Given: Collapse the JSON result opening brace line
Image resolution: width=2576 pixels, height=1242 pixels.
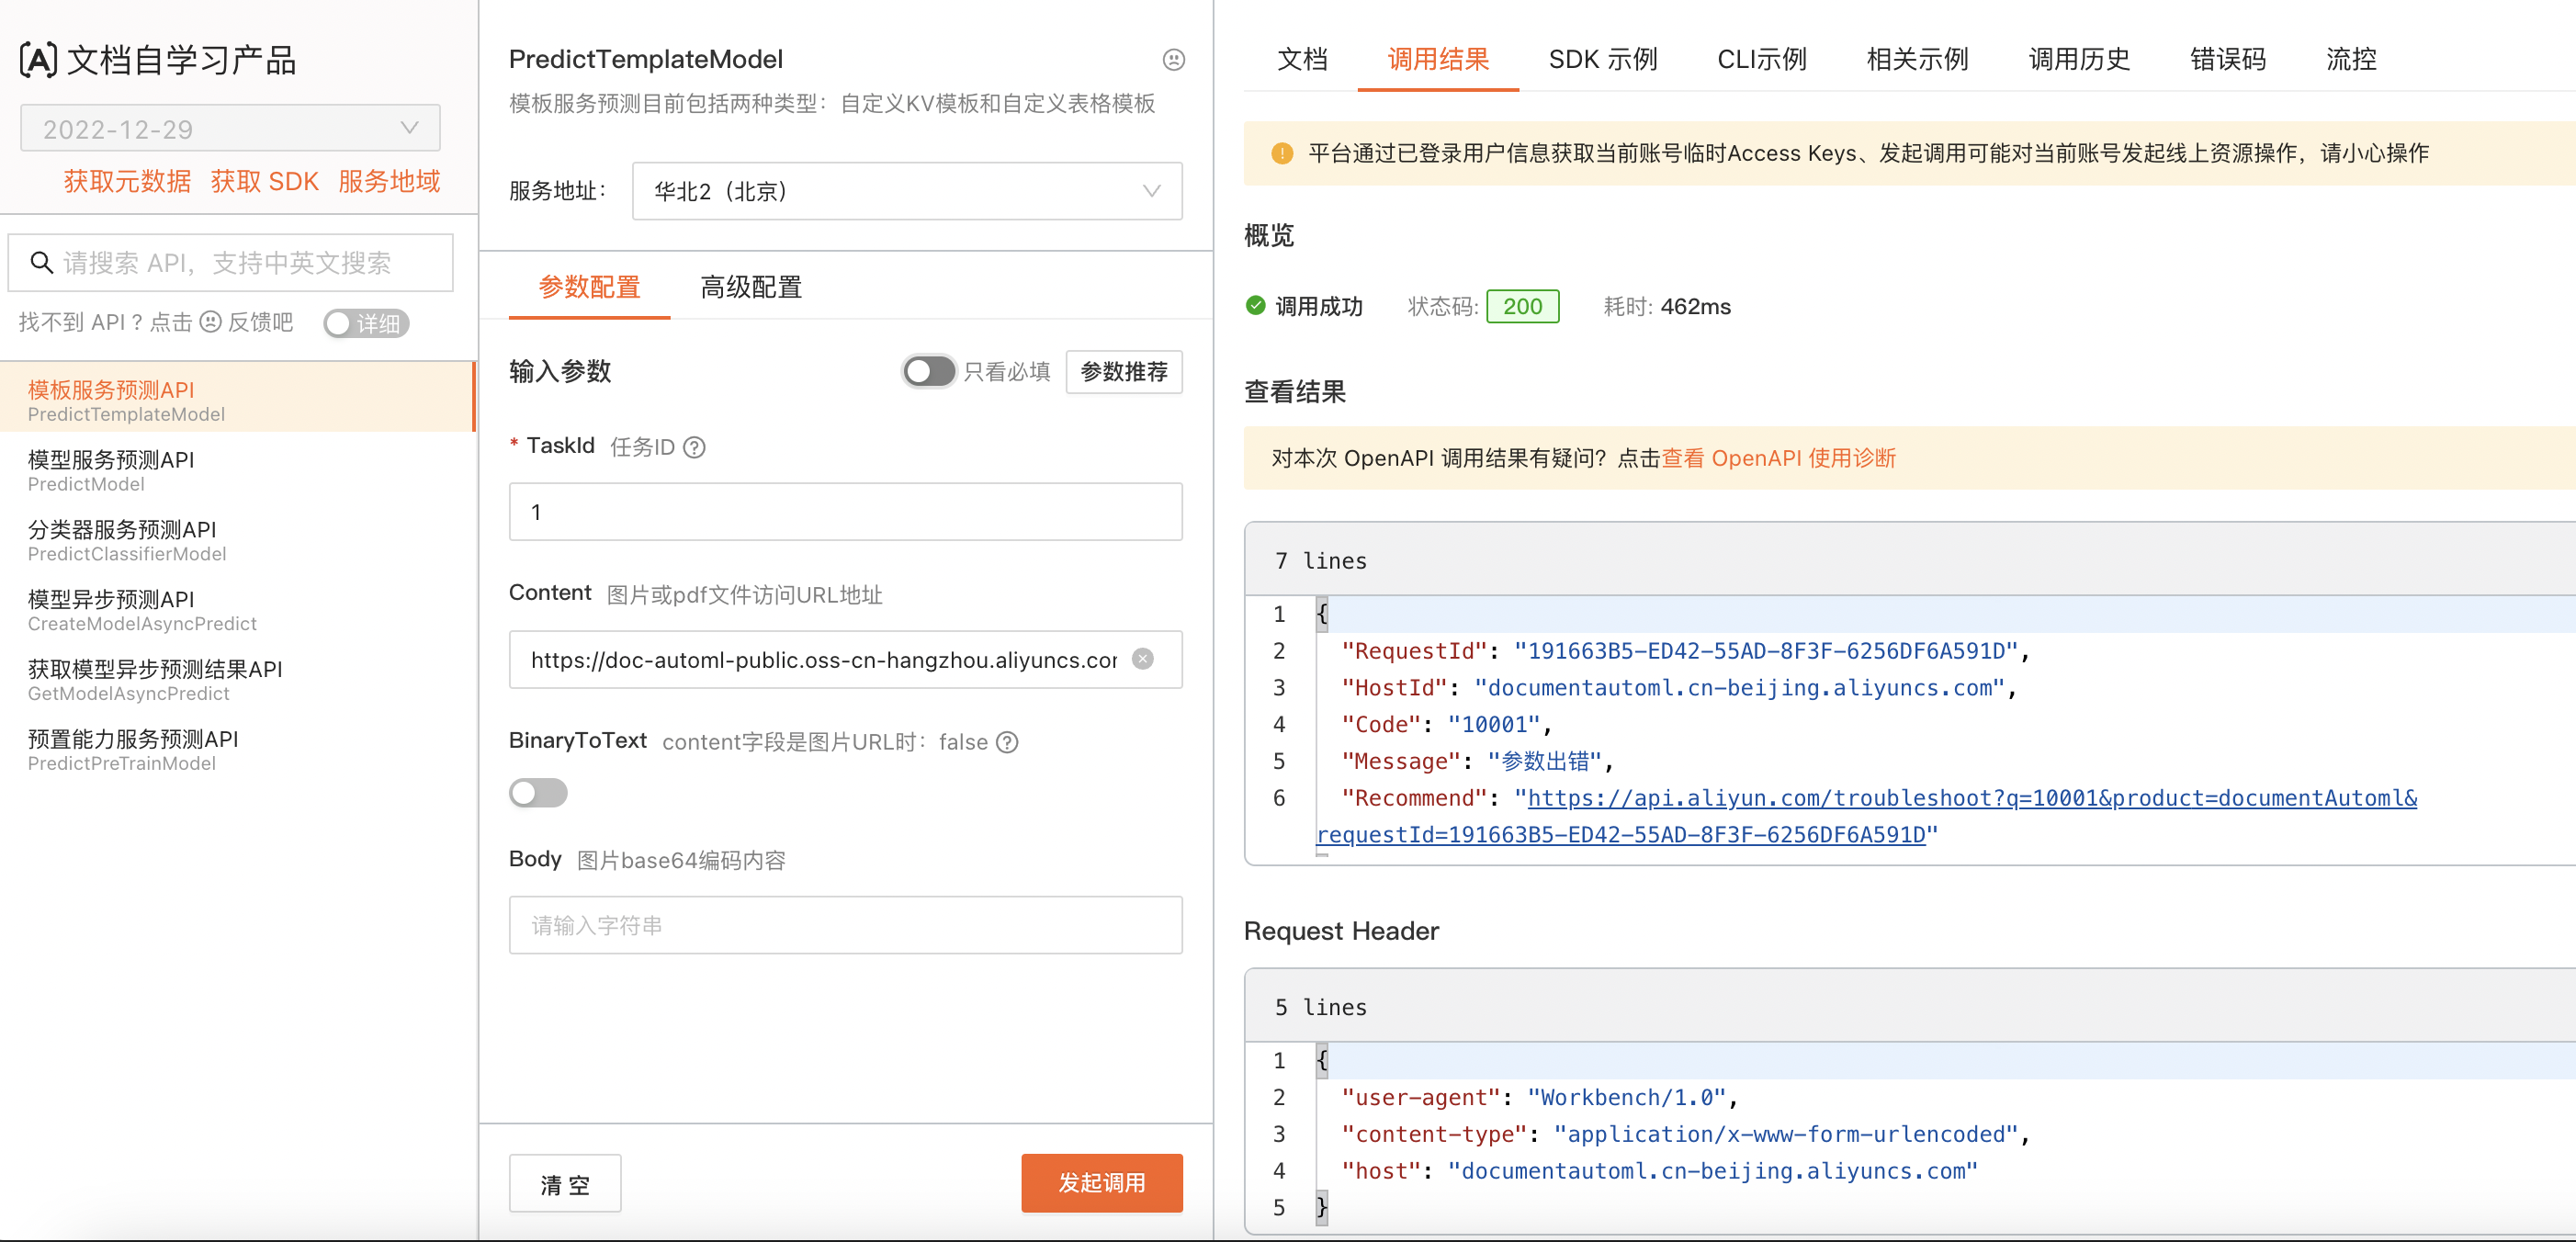Looking at the screenshot, I should (1322, 614).
